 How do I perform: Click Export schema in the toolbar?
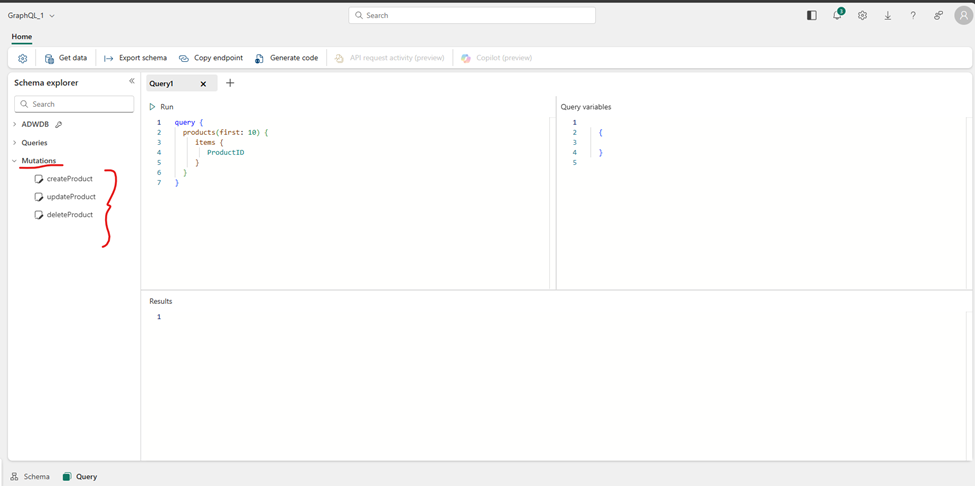[135, 58]
